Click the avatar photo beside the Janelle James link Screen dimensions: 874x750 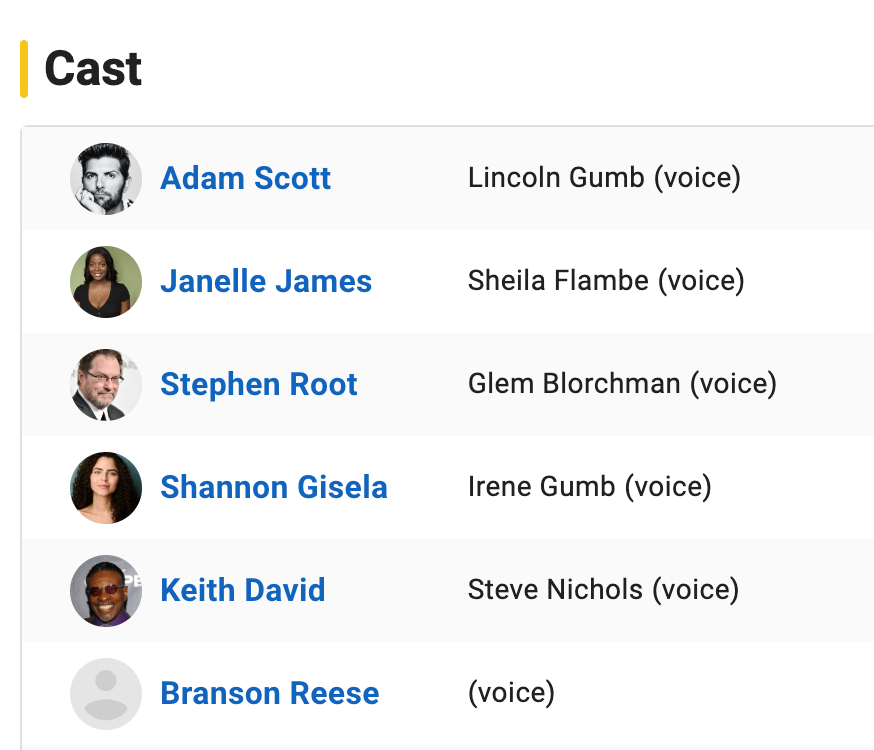pyautogui.click(x=106, y=281)
